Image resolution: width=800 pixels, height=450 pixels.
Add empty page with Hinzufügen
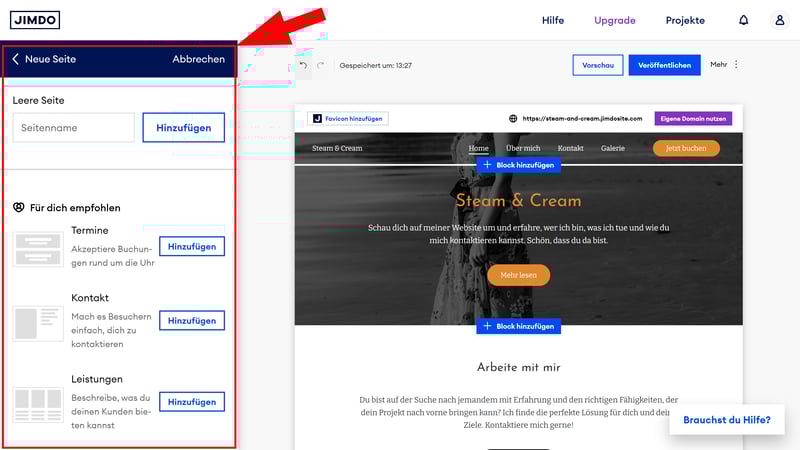[184, 128]
